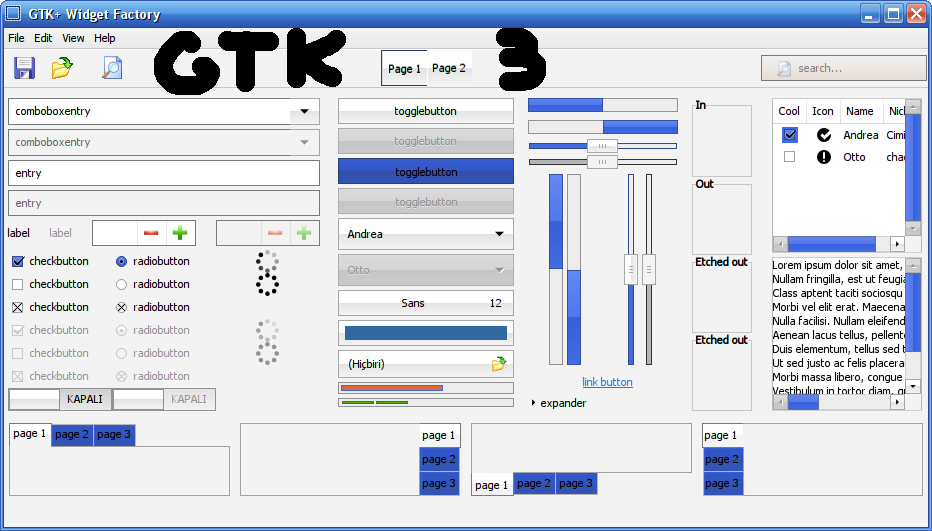Click the enabled comboboxentry text field
932x531 pixels.
149,111
